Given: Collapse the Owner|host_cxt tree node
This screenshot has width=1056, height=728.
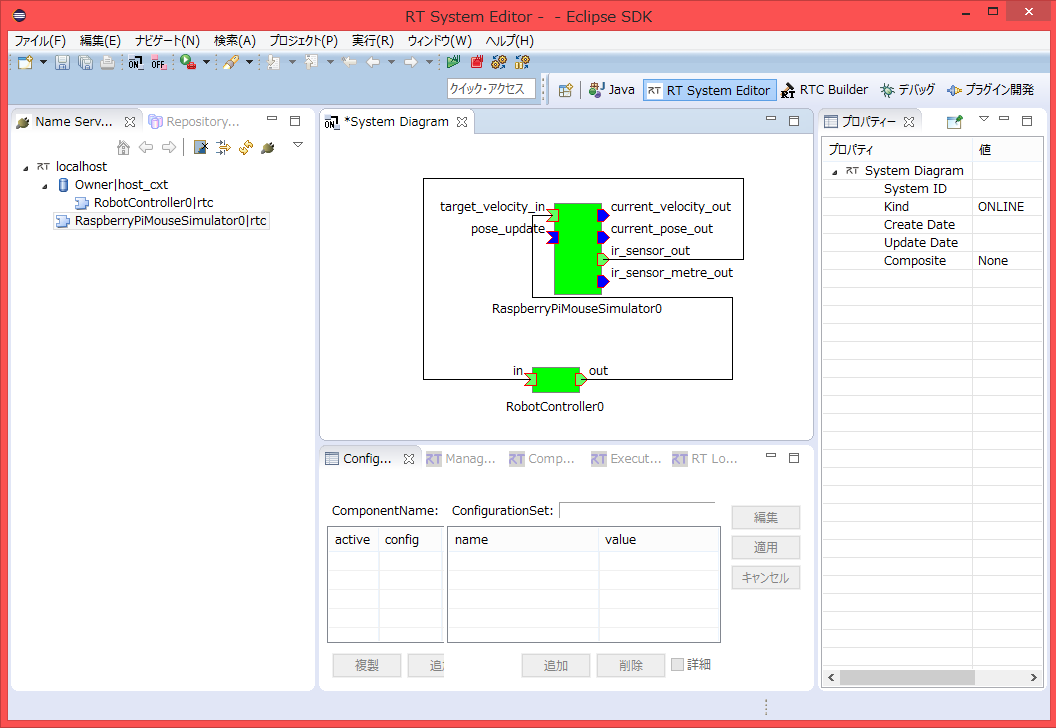Looking at the screenshot, I should point(45,186).
